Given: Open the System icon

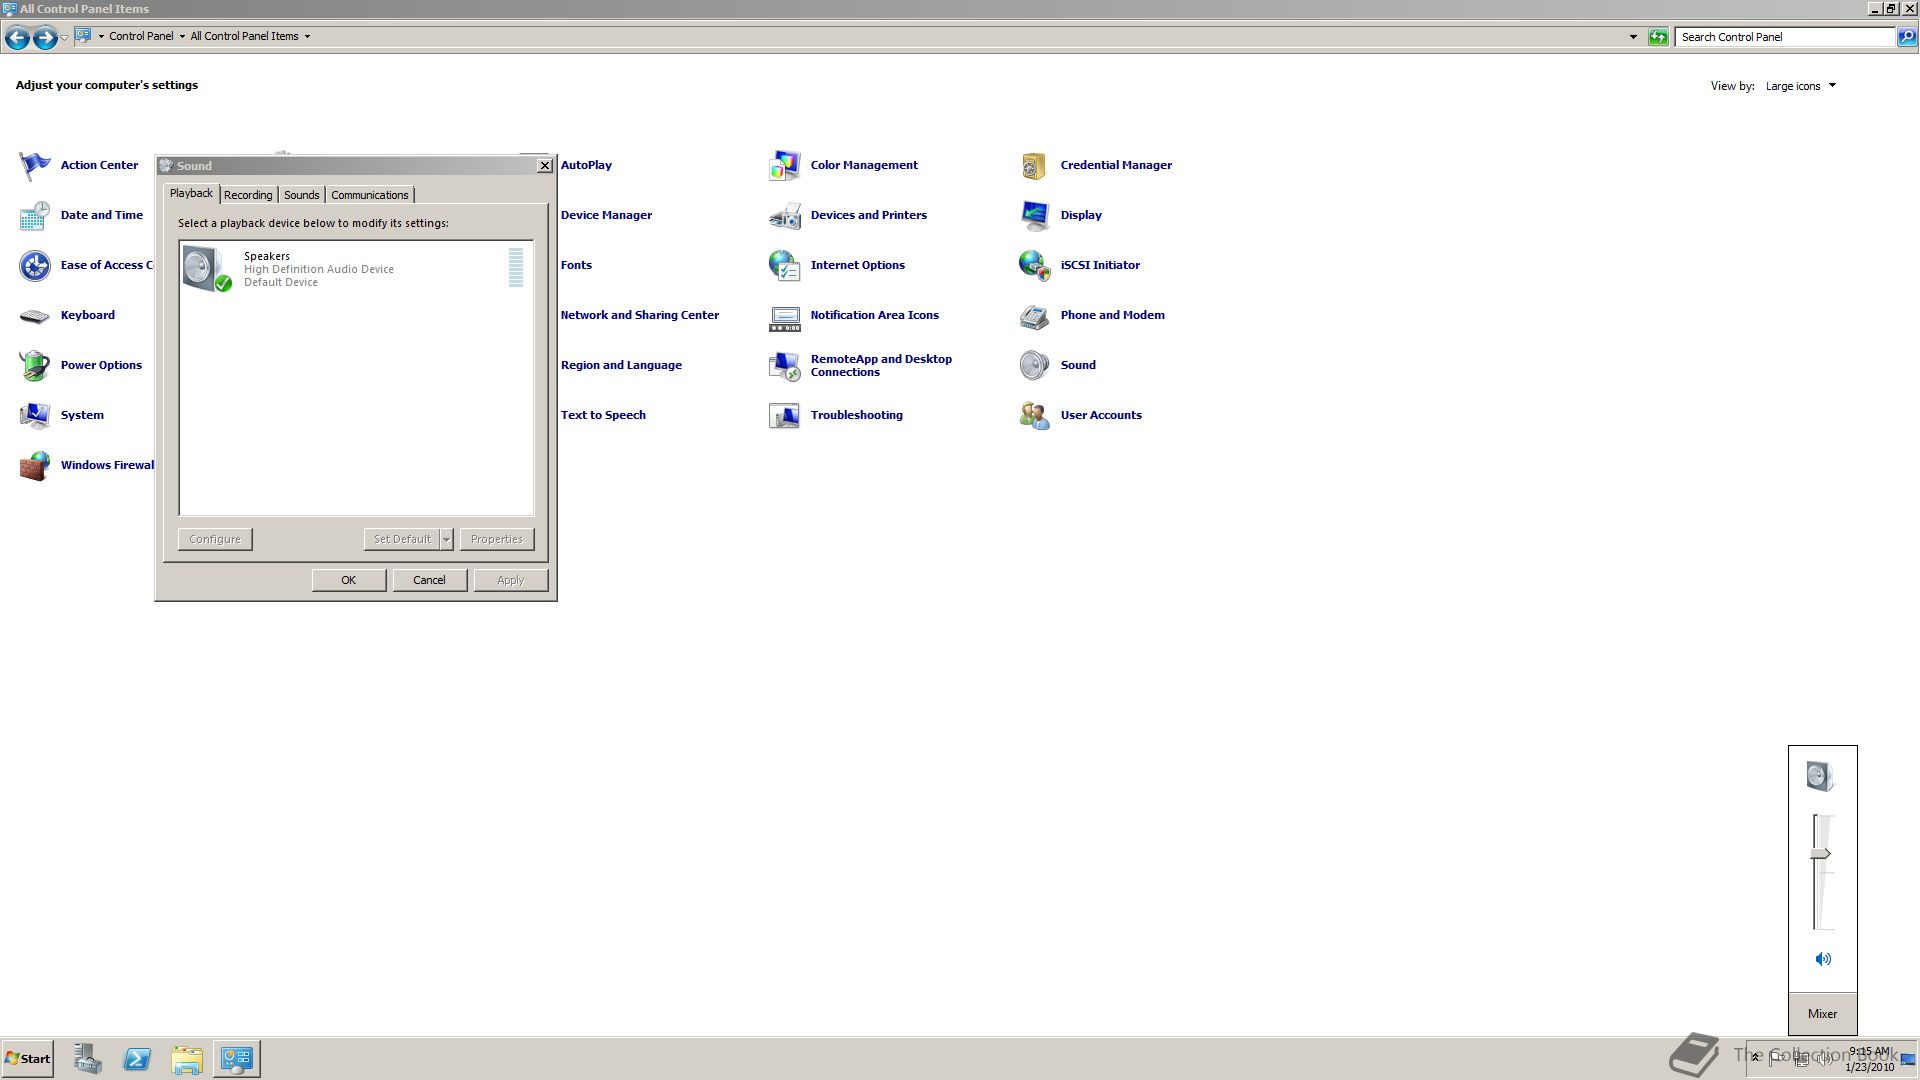Looking at the screenshot, I should (35, 415).
